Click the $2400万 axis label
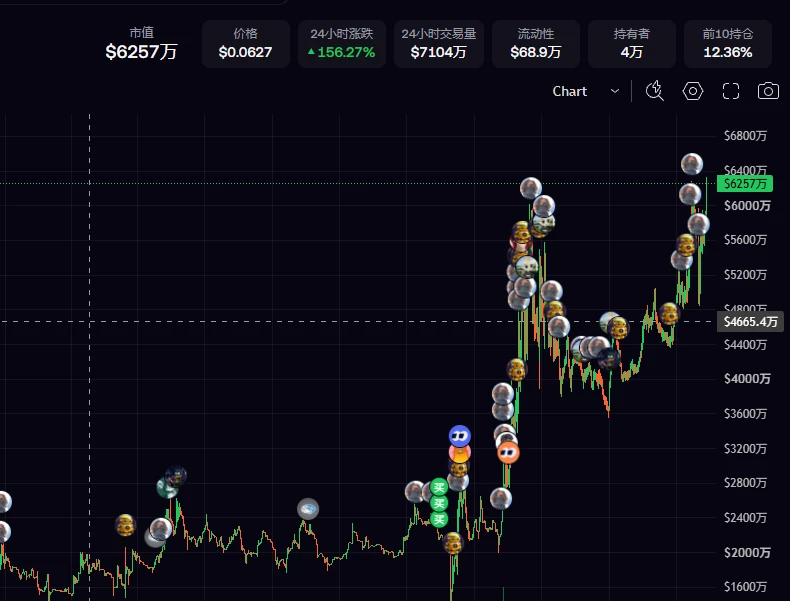The height and width of the screenshot is (601, 790). click(x=745, y=517)
